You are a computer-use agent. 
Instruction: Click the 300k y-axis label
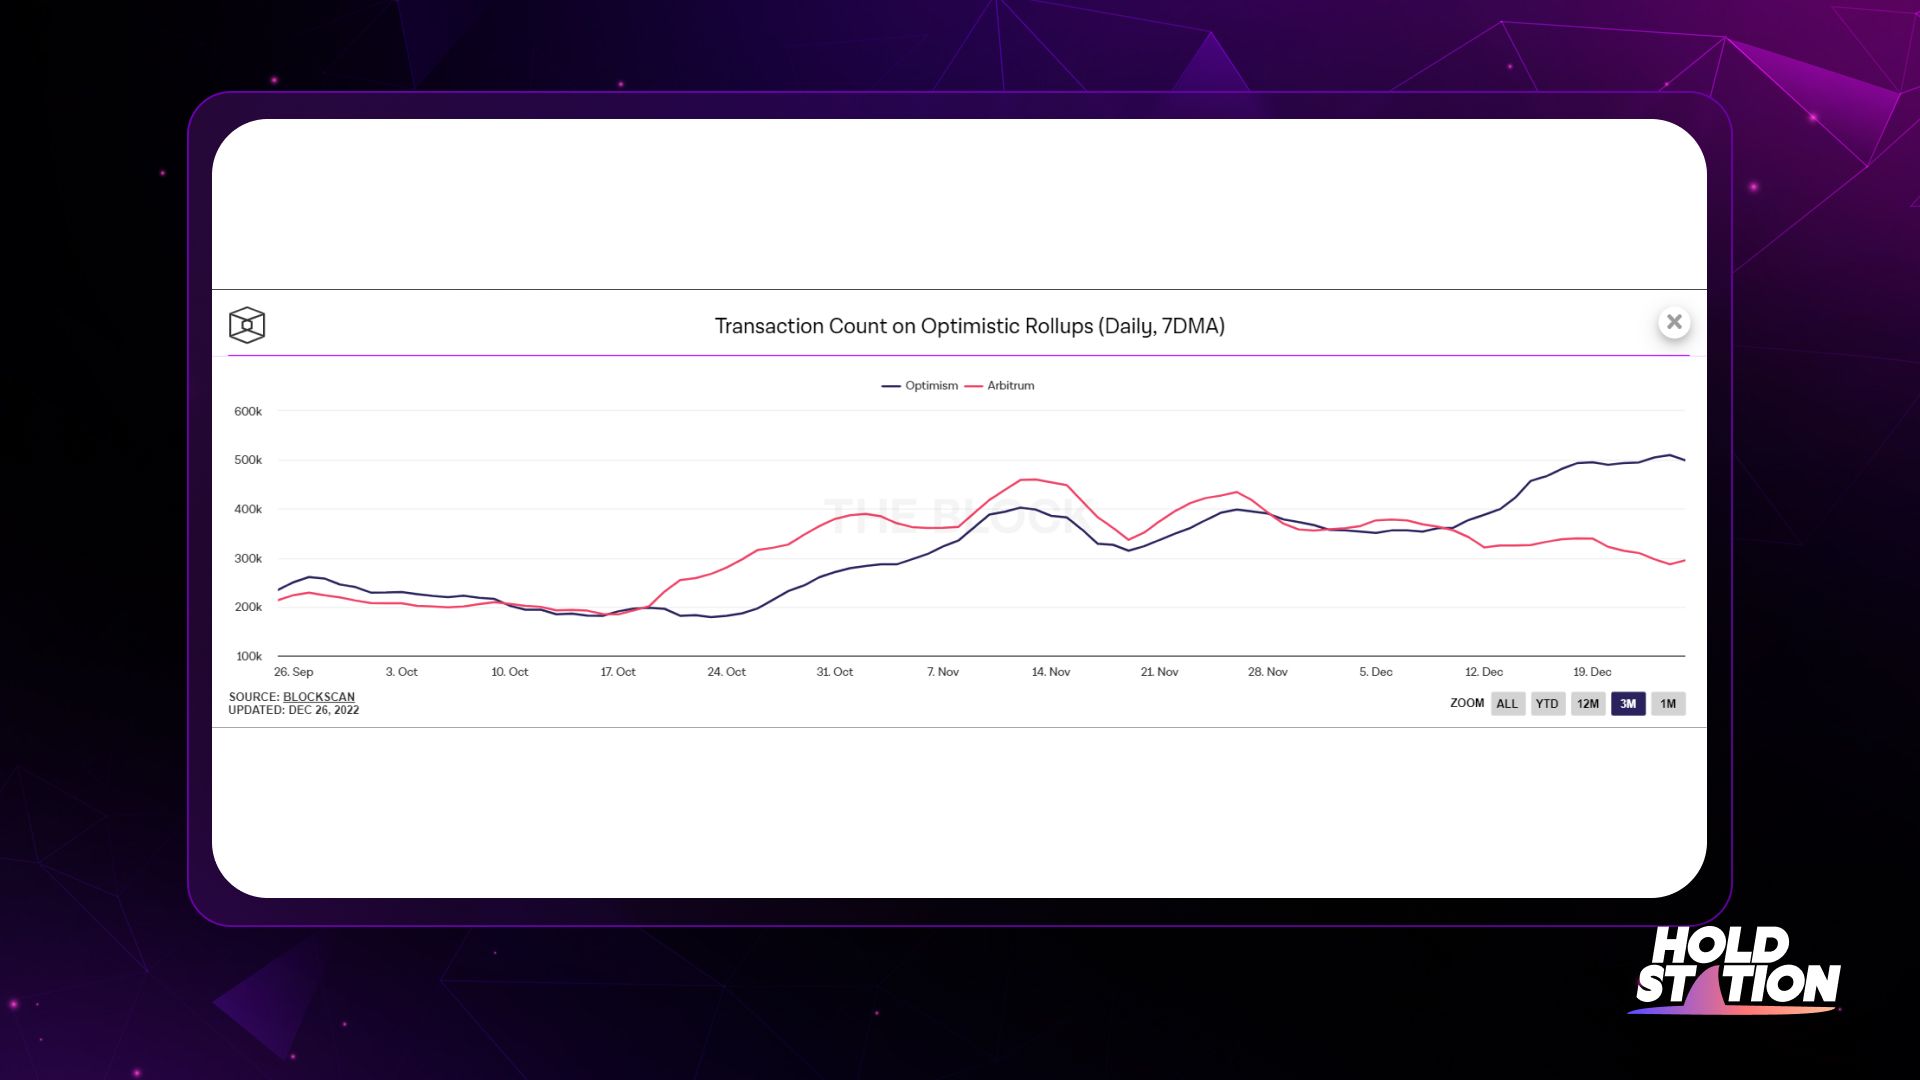(x=248, y=558)
